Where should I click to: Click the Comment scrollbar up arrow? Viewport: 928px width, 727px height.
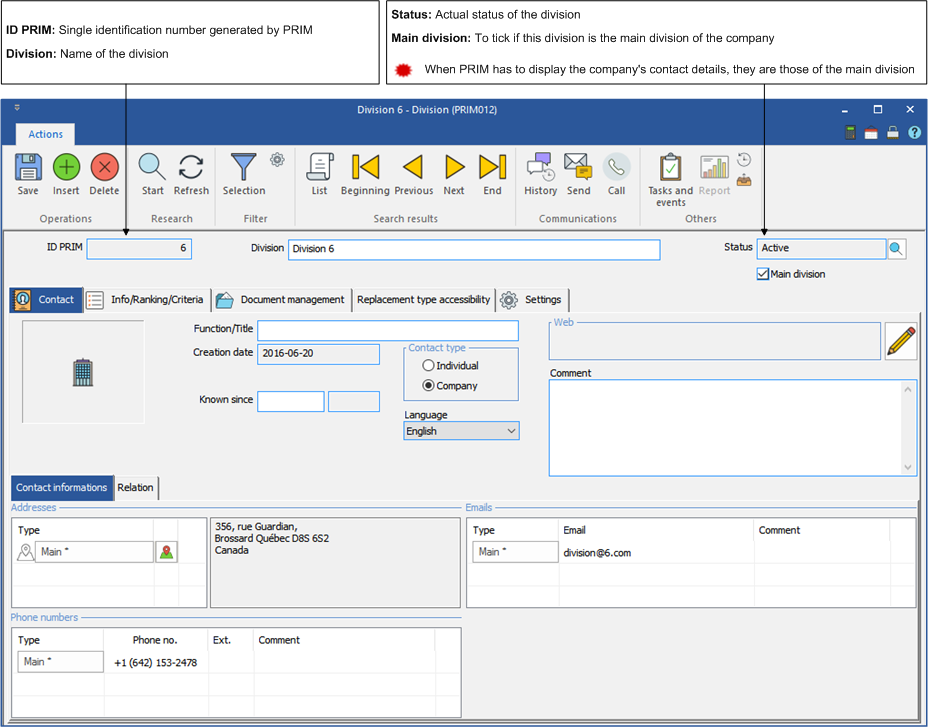pos(908,389)
